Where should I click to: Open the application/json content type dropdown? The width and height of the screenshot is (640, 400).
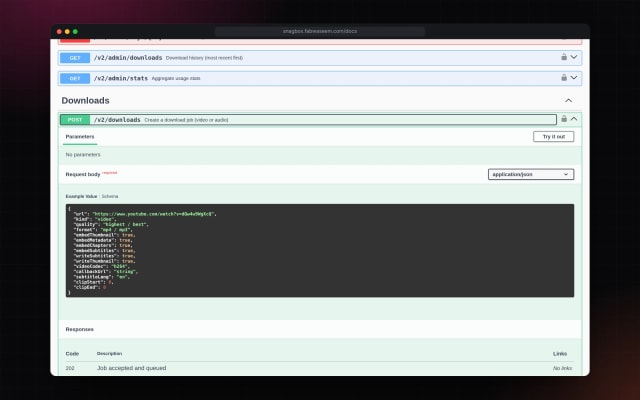[531, 174]
